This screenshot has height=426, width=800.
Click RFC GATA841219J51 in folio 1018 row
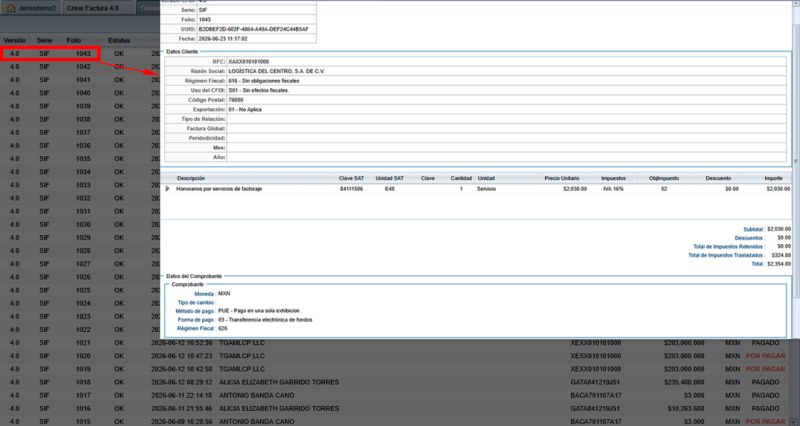click(595, 382)
